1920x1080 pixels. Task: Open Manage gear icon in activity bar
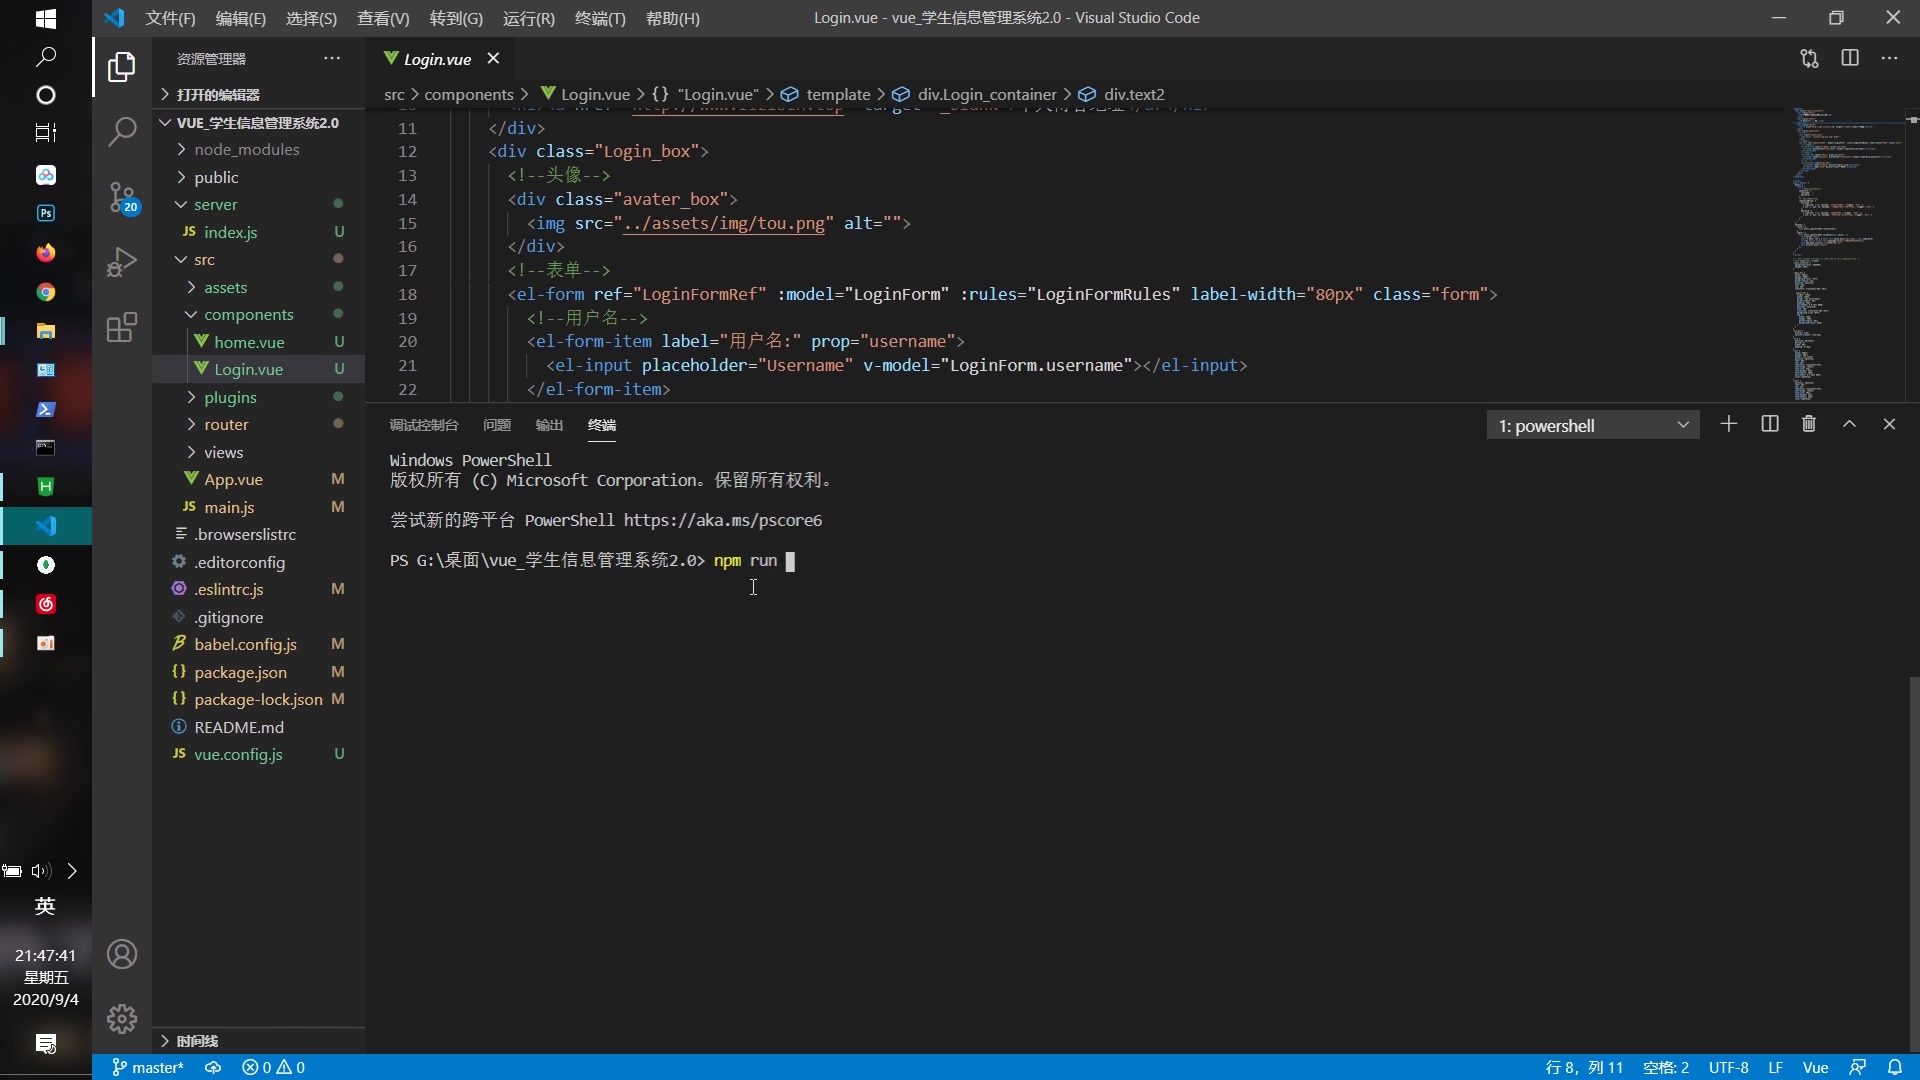click(122, 1018)
